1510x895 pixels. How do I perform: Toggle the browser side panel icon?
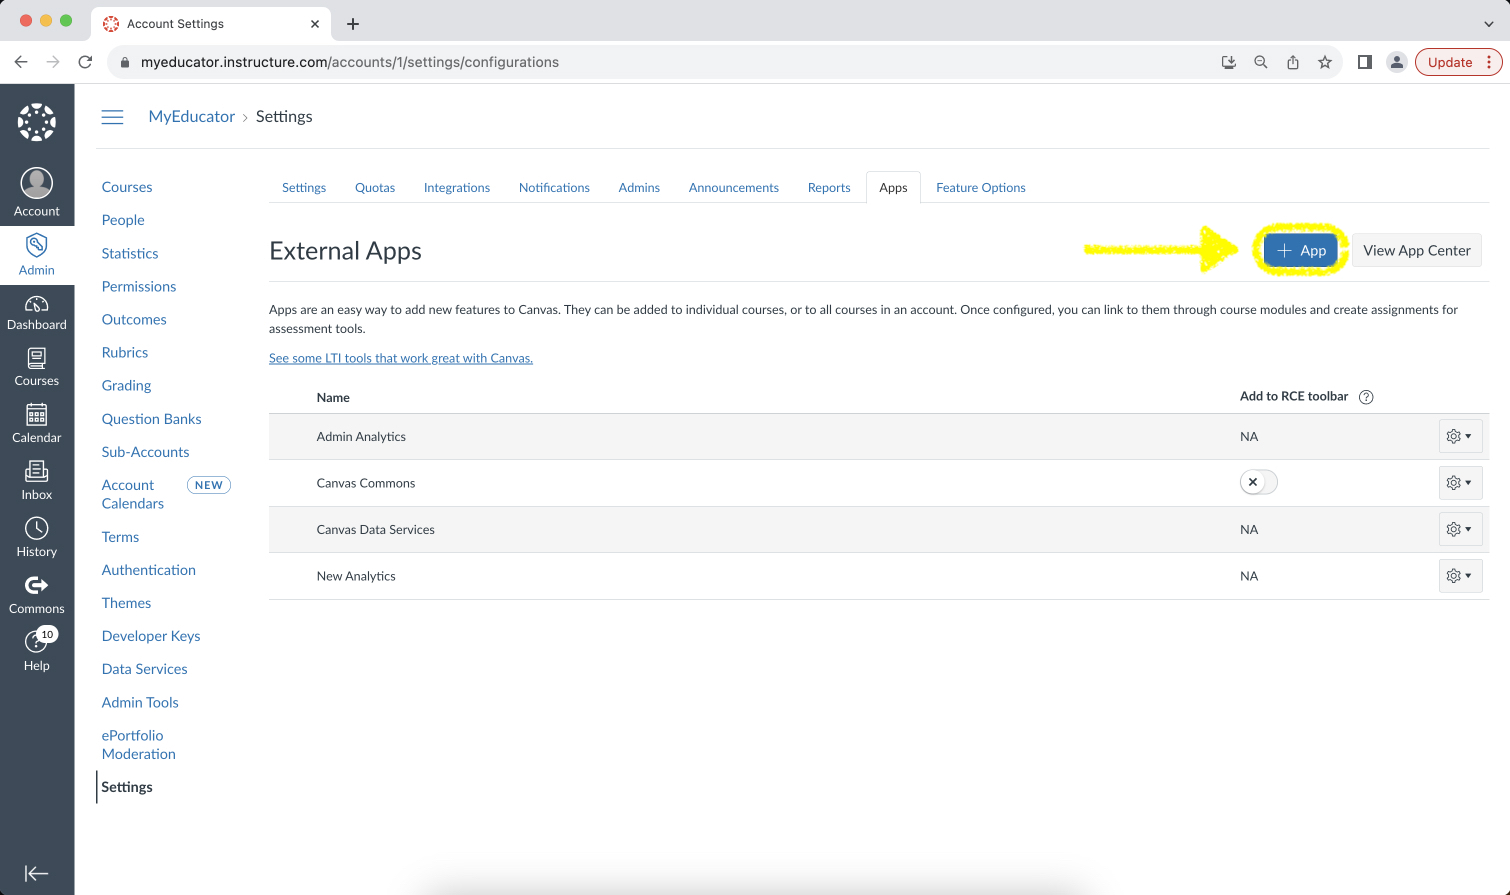tap(1364, 62)
